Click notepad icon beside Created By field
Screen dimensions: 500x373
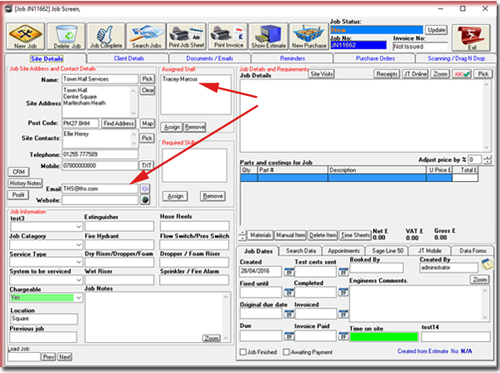click(x=487, y=264)
